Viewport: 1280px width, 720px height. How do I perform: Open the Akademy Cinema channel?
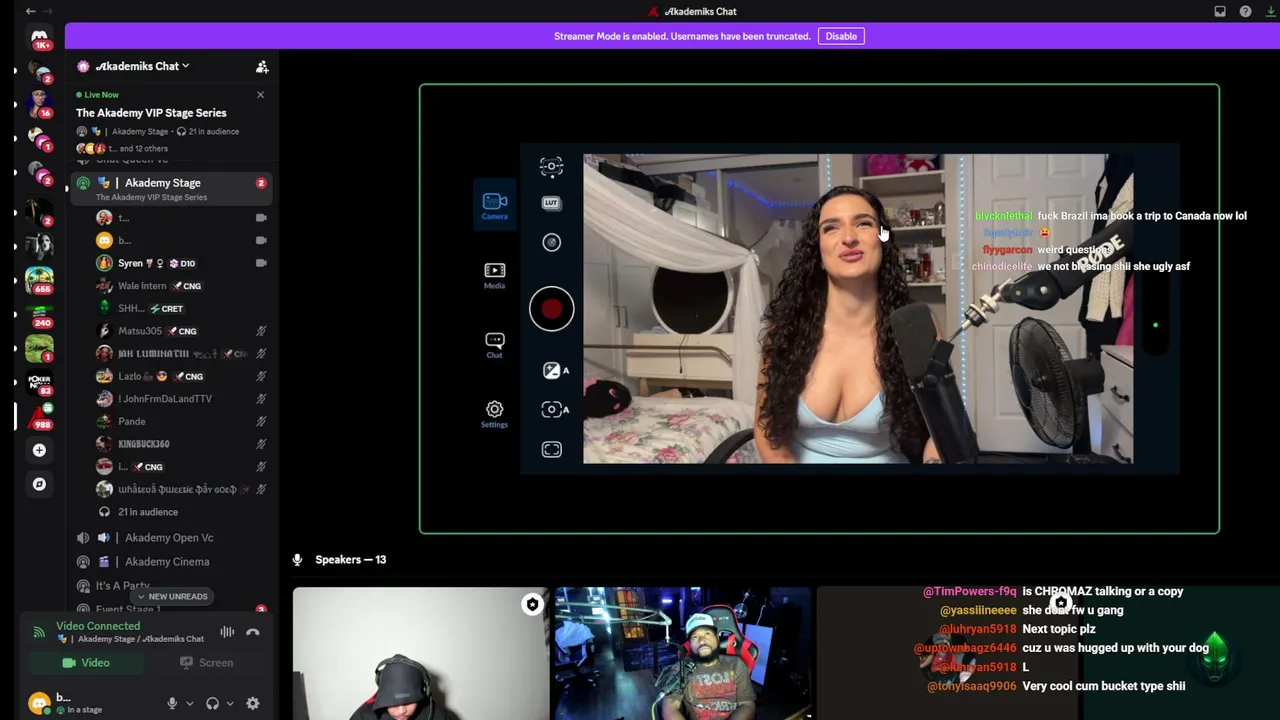coord(172,562)
